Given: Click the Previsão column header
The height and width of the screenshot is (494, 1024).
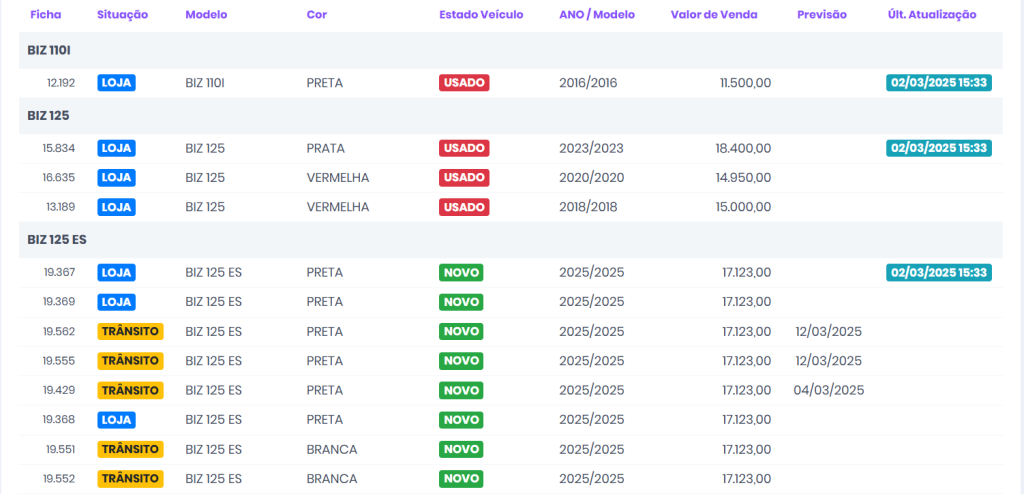Looking at the screenshot, I should [822, 15].
